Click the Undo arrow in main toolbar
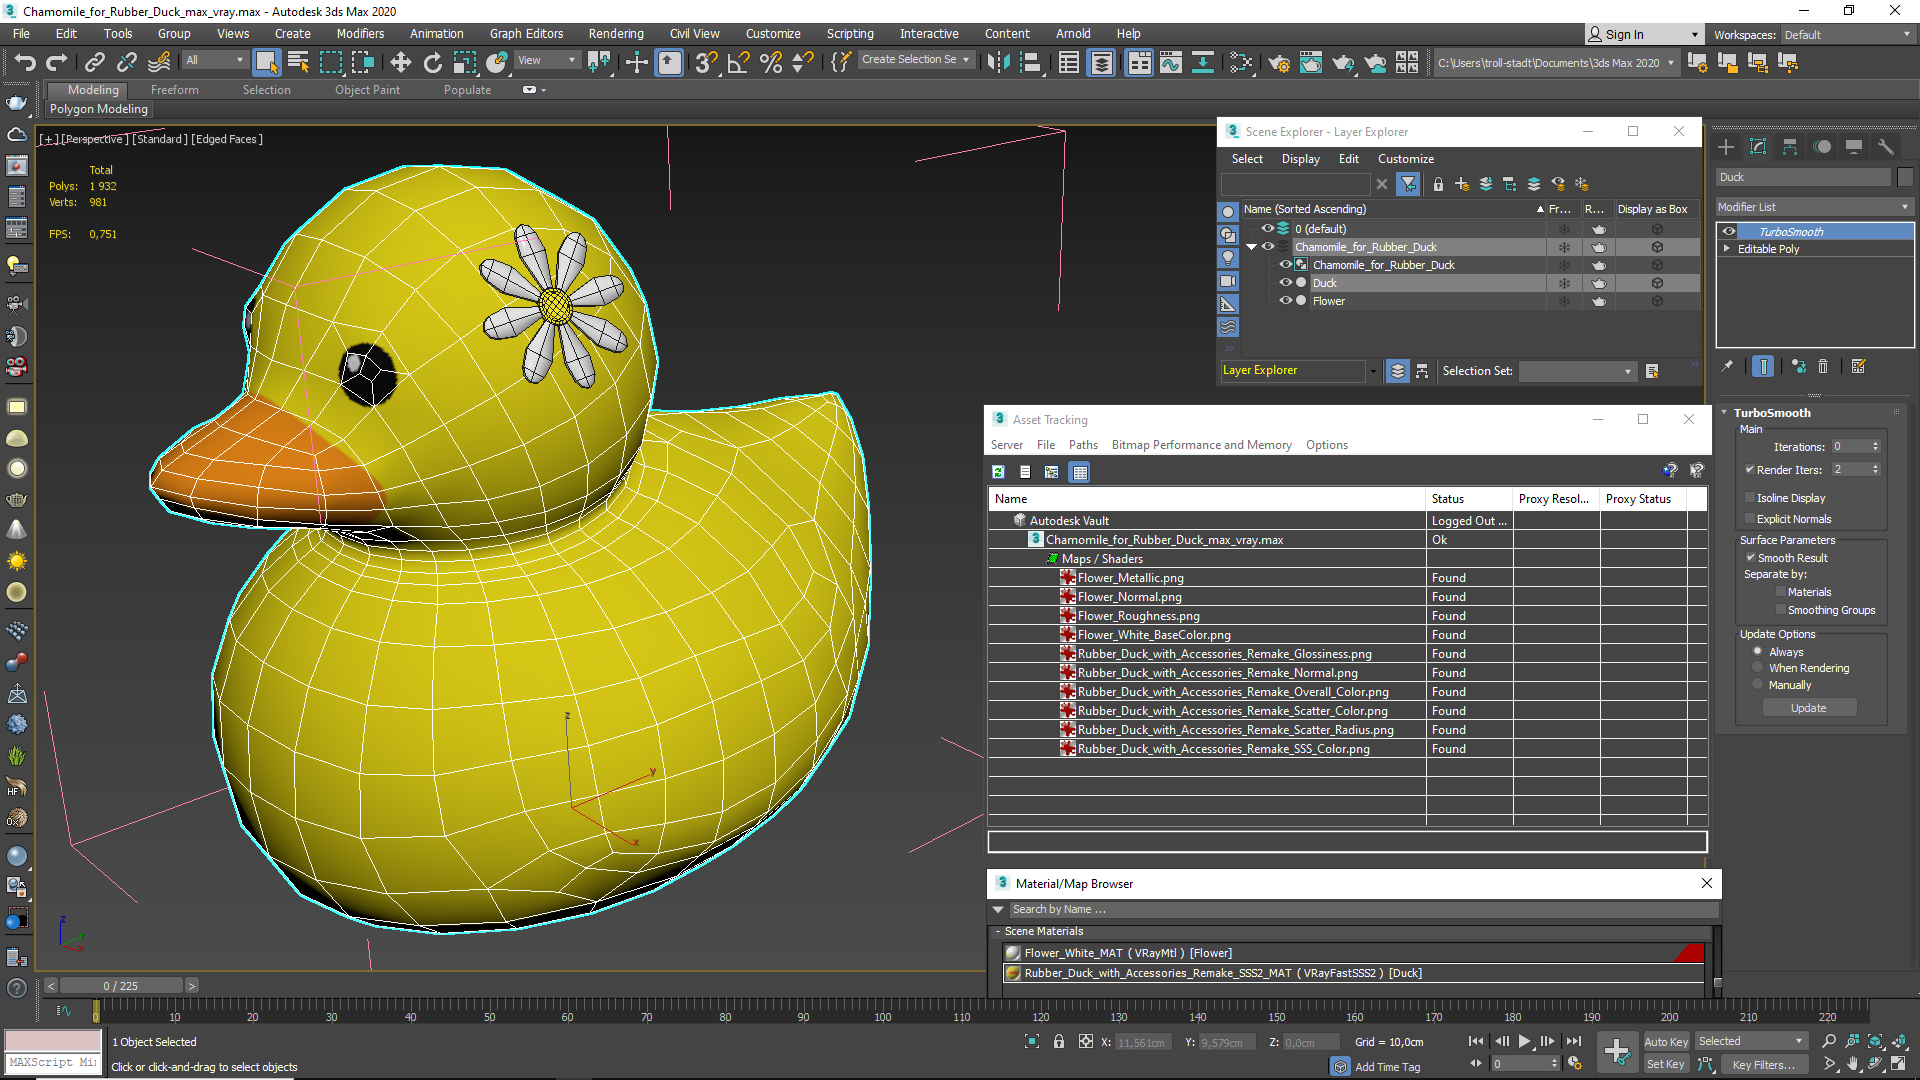Image resolution: width=1920 pixels, height=1080 pixels. [25, 62]
